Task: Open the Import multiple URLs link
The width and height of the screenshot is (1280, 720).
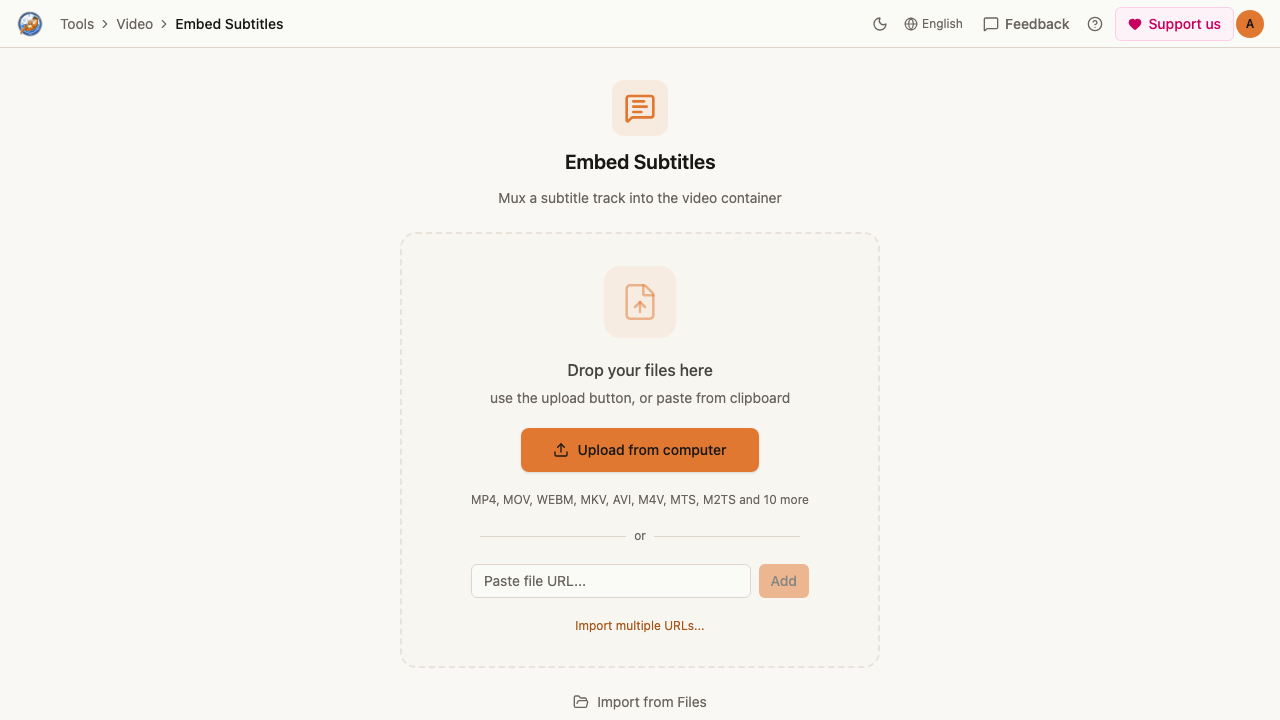Action: click(640, 626)
